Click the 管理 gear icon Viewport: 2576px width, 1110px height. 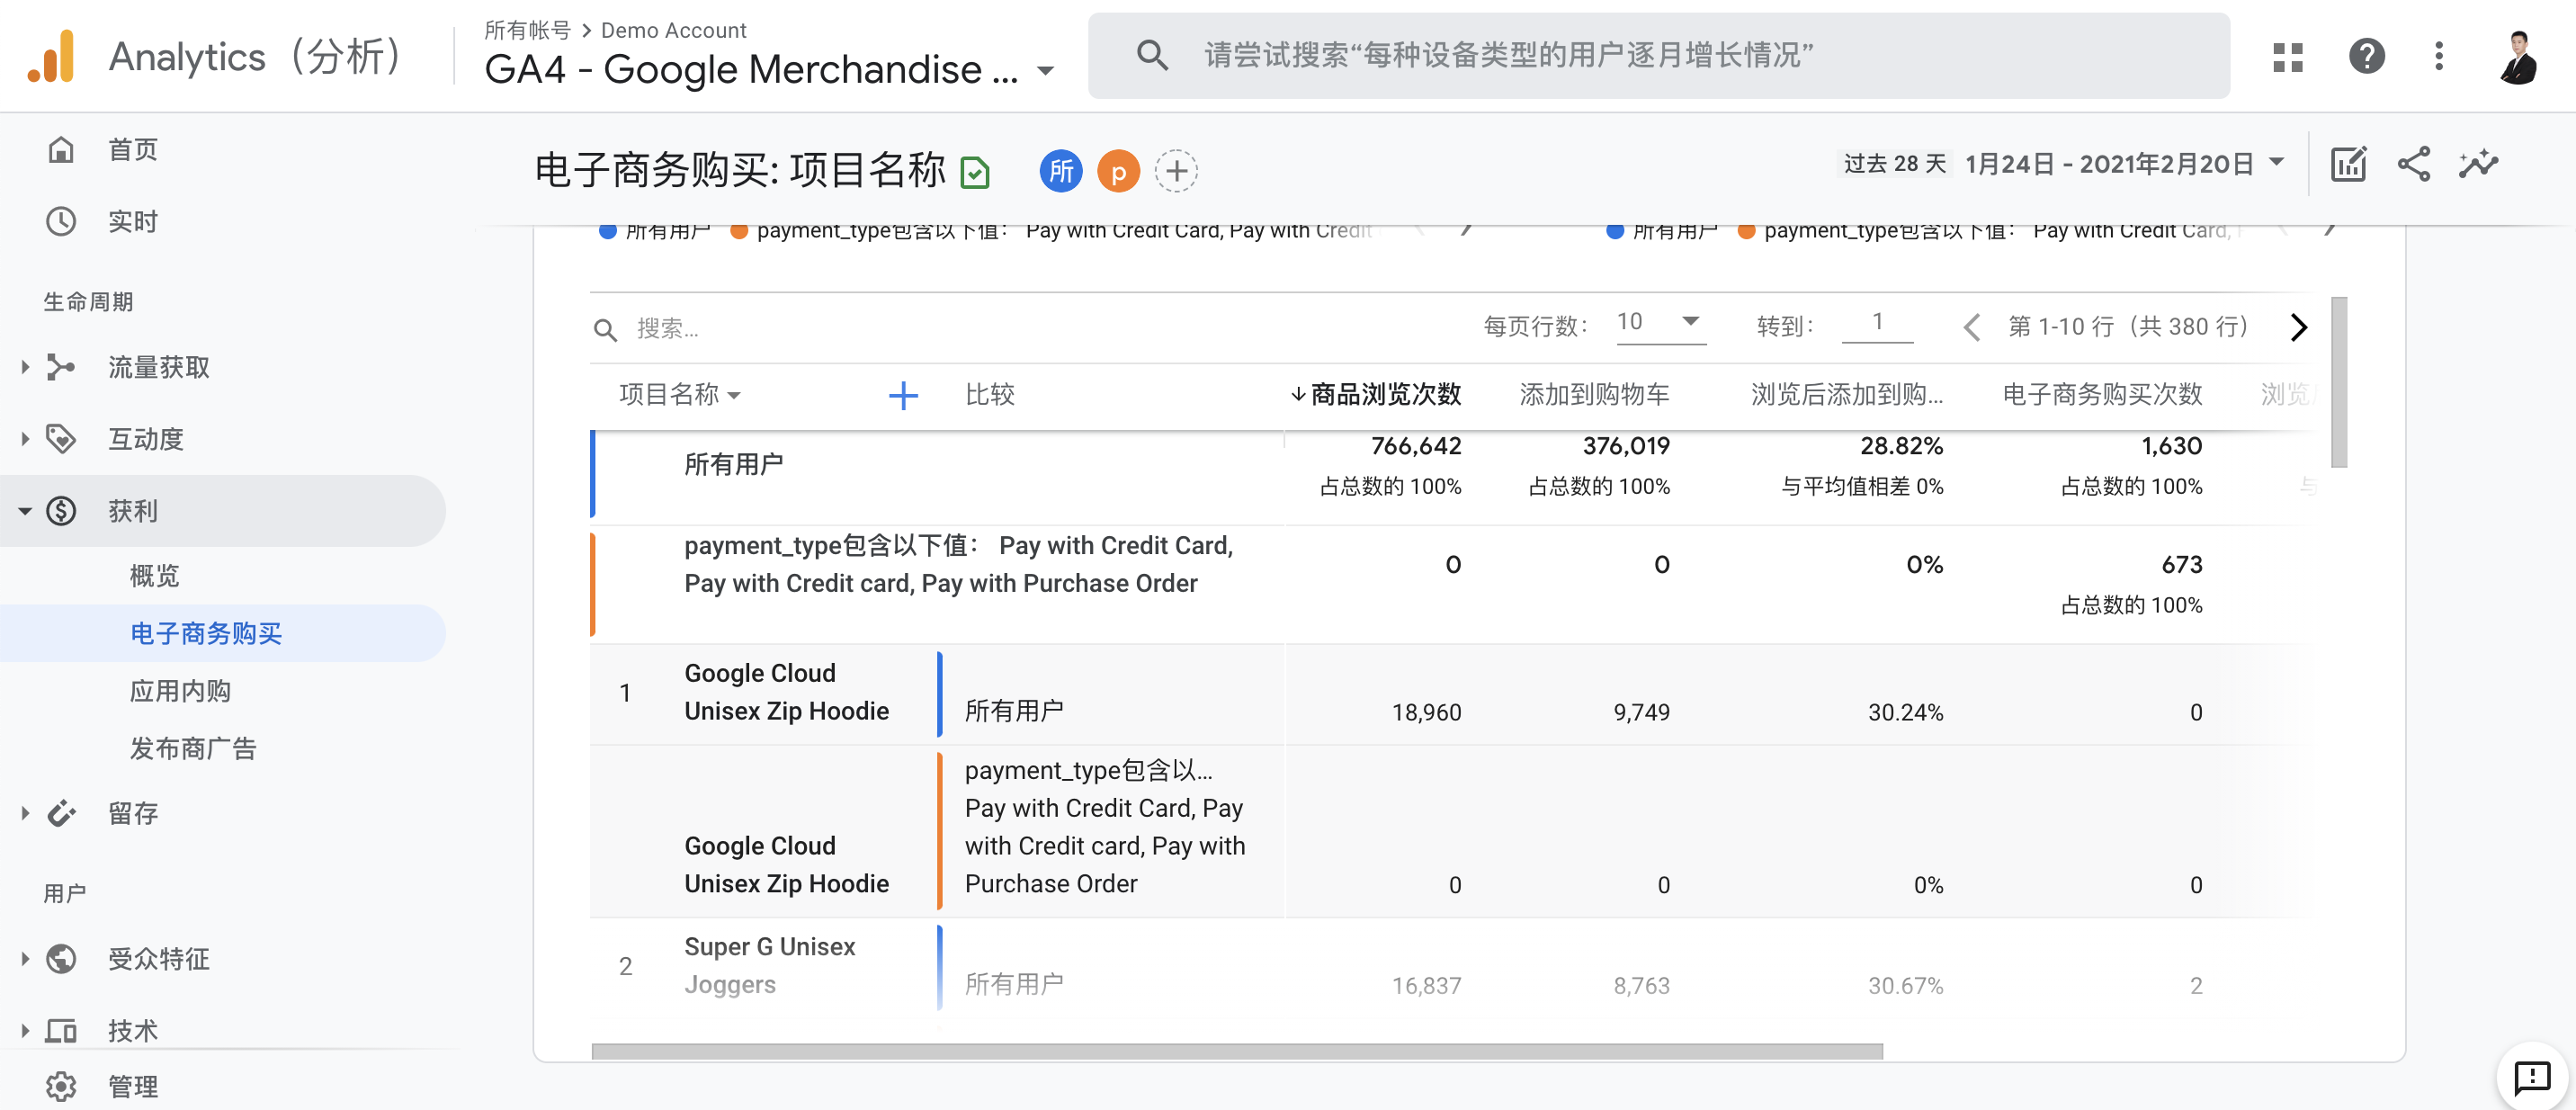(x=61, y=1086)
